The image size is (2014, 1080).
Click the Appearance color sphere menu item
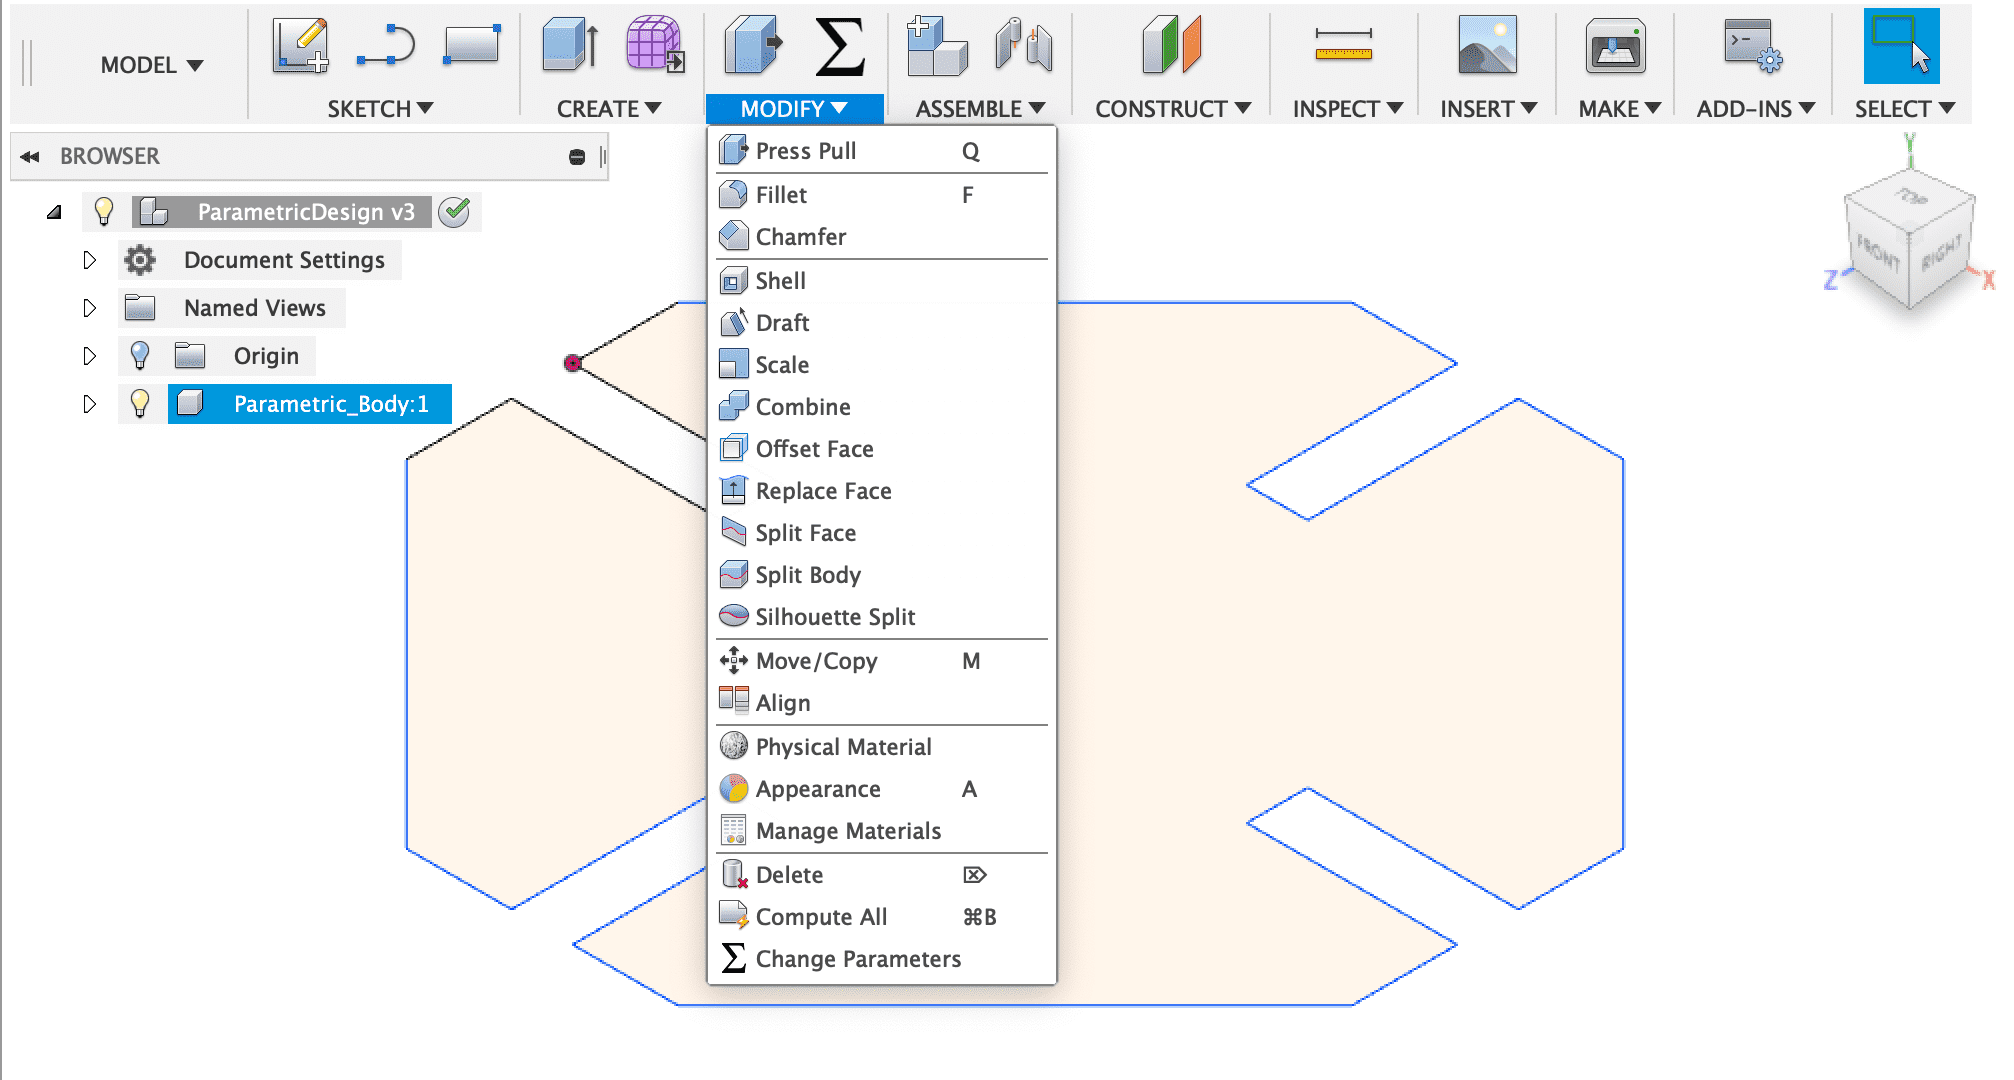point(818,789)
